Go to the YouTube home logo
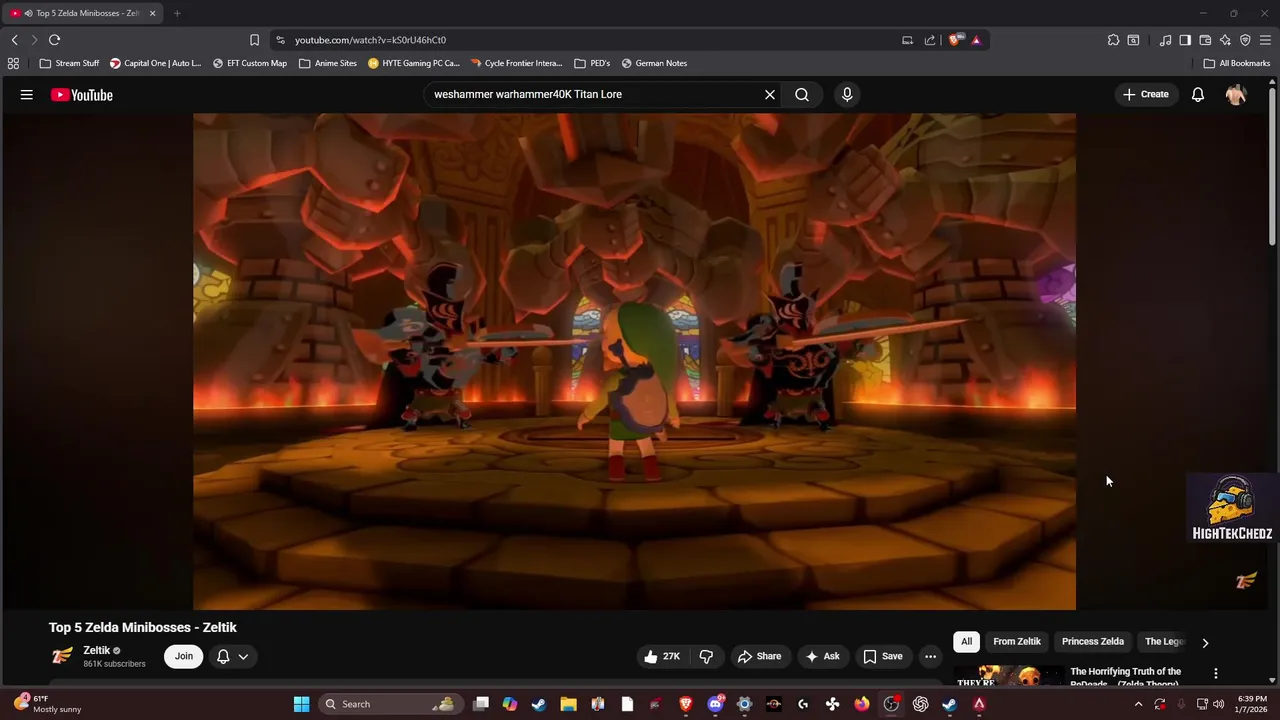1280x720 pixels. click(82, 95)
